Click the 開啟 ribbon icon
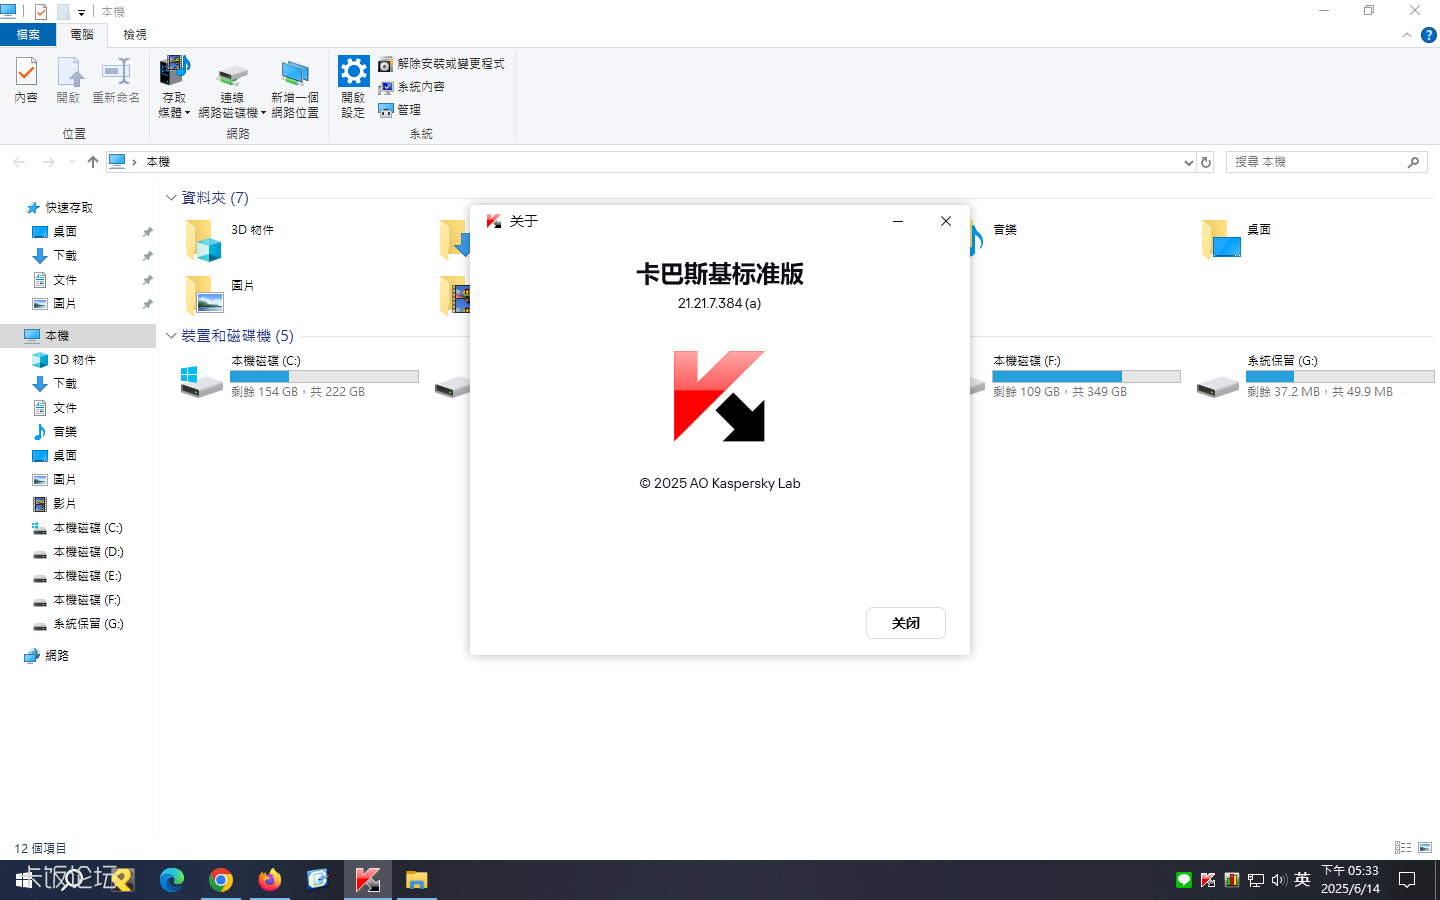1440x900 pixels. (68, 80)
